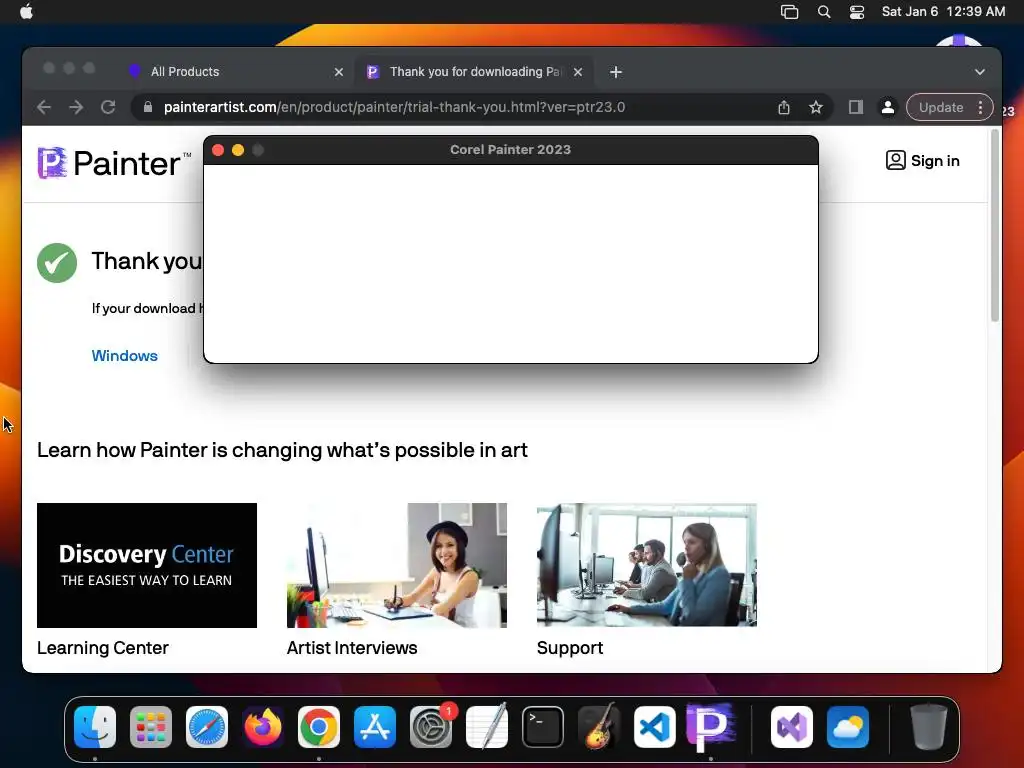Click the painterartist.com address bar
The image size is (1024, 768).
click(x=394, y=107)
